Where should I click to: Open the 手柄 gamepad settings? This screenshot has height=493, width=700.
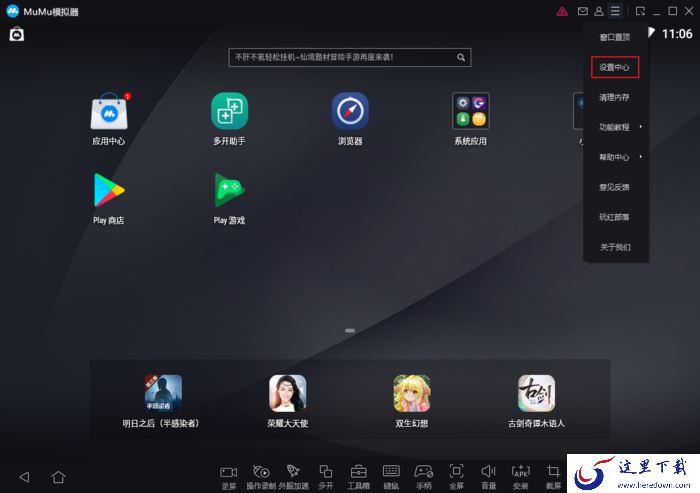tap(424, 477)
